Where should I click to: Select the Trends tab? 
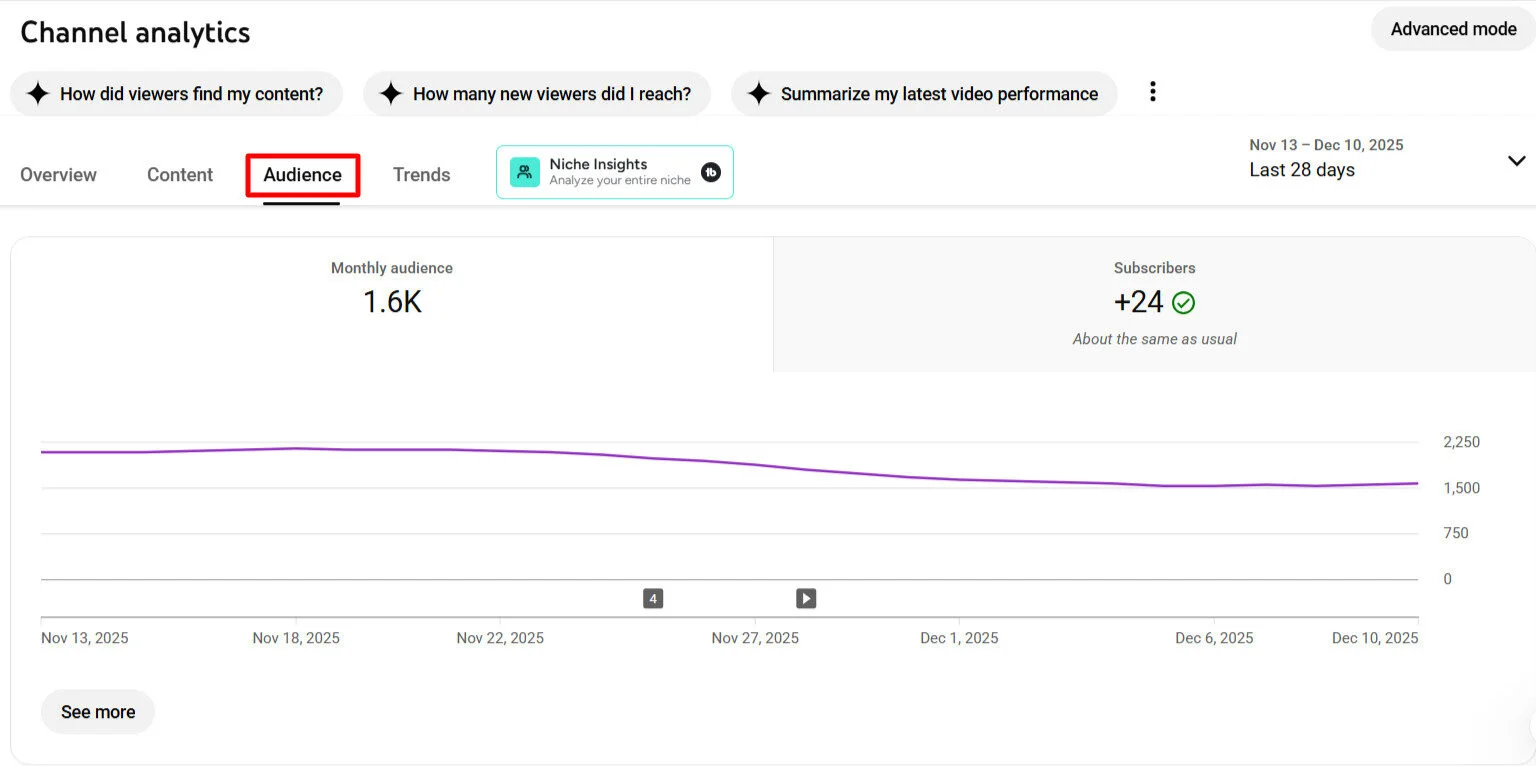tap(421, 174)
